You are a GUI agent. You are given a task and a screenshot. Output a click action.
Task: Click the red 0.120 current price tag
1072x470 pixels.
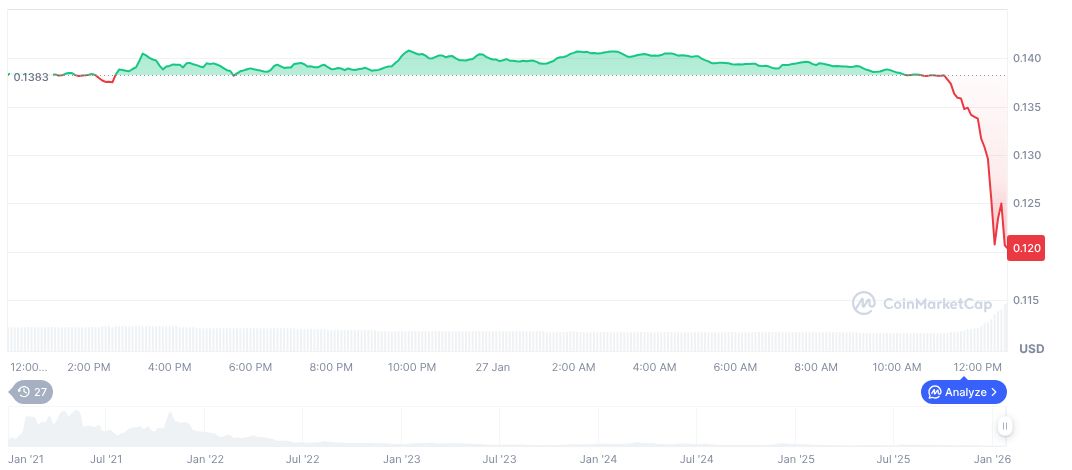[1024, 248]
